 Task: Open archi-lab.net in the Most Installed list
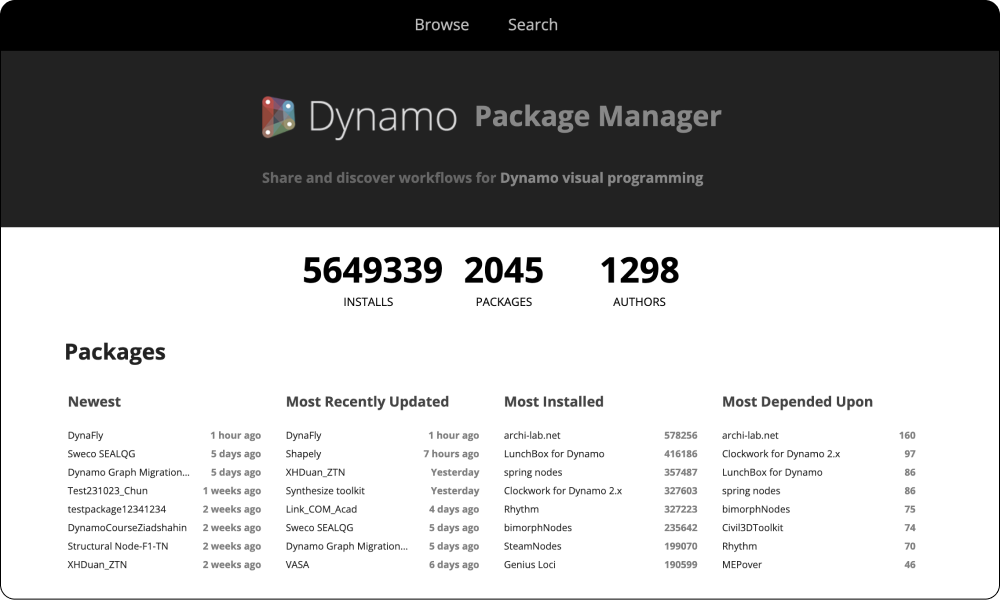tap(532, 436)
